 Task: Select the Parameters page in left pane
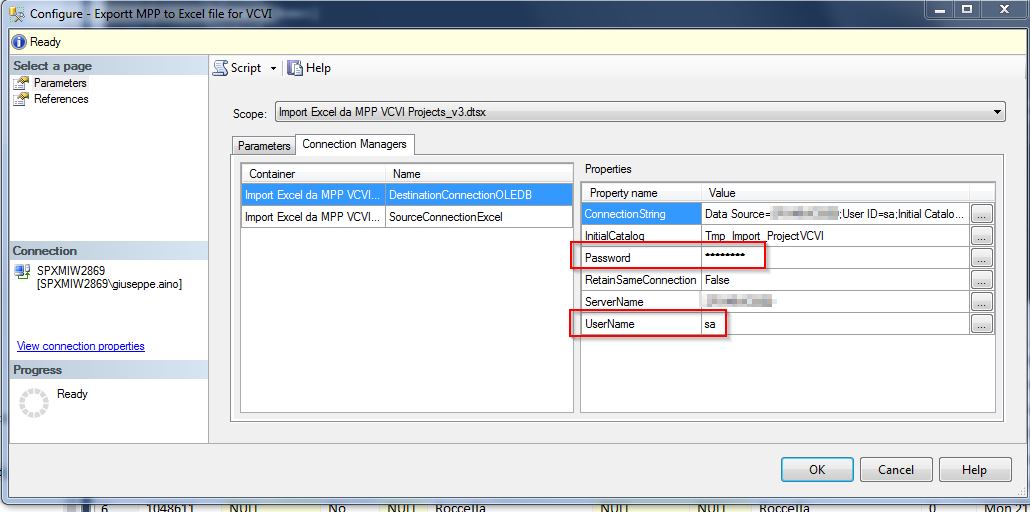[60, 83]
